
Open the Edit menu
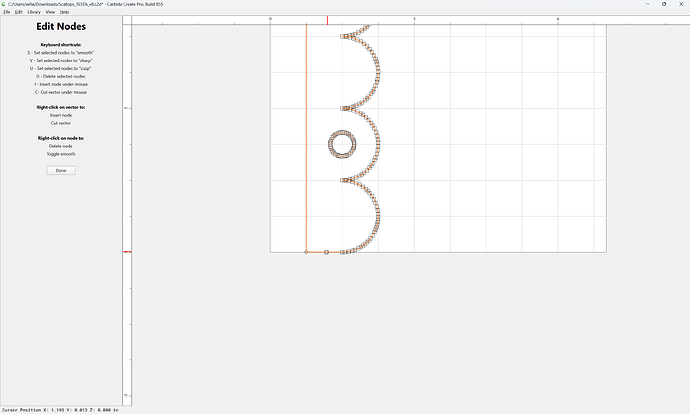[x=18, y=12]
